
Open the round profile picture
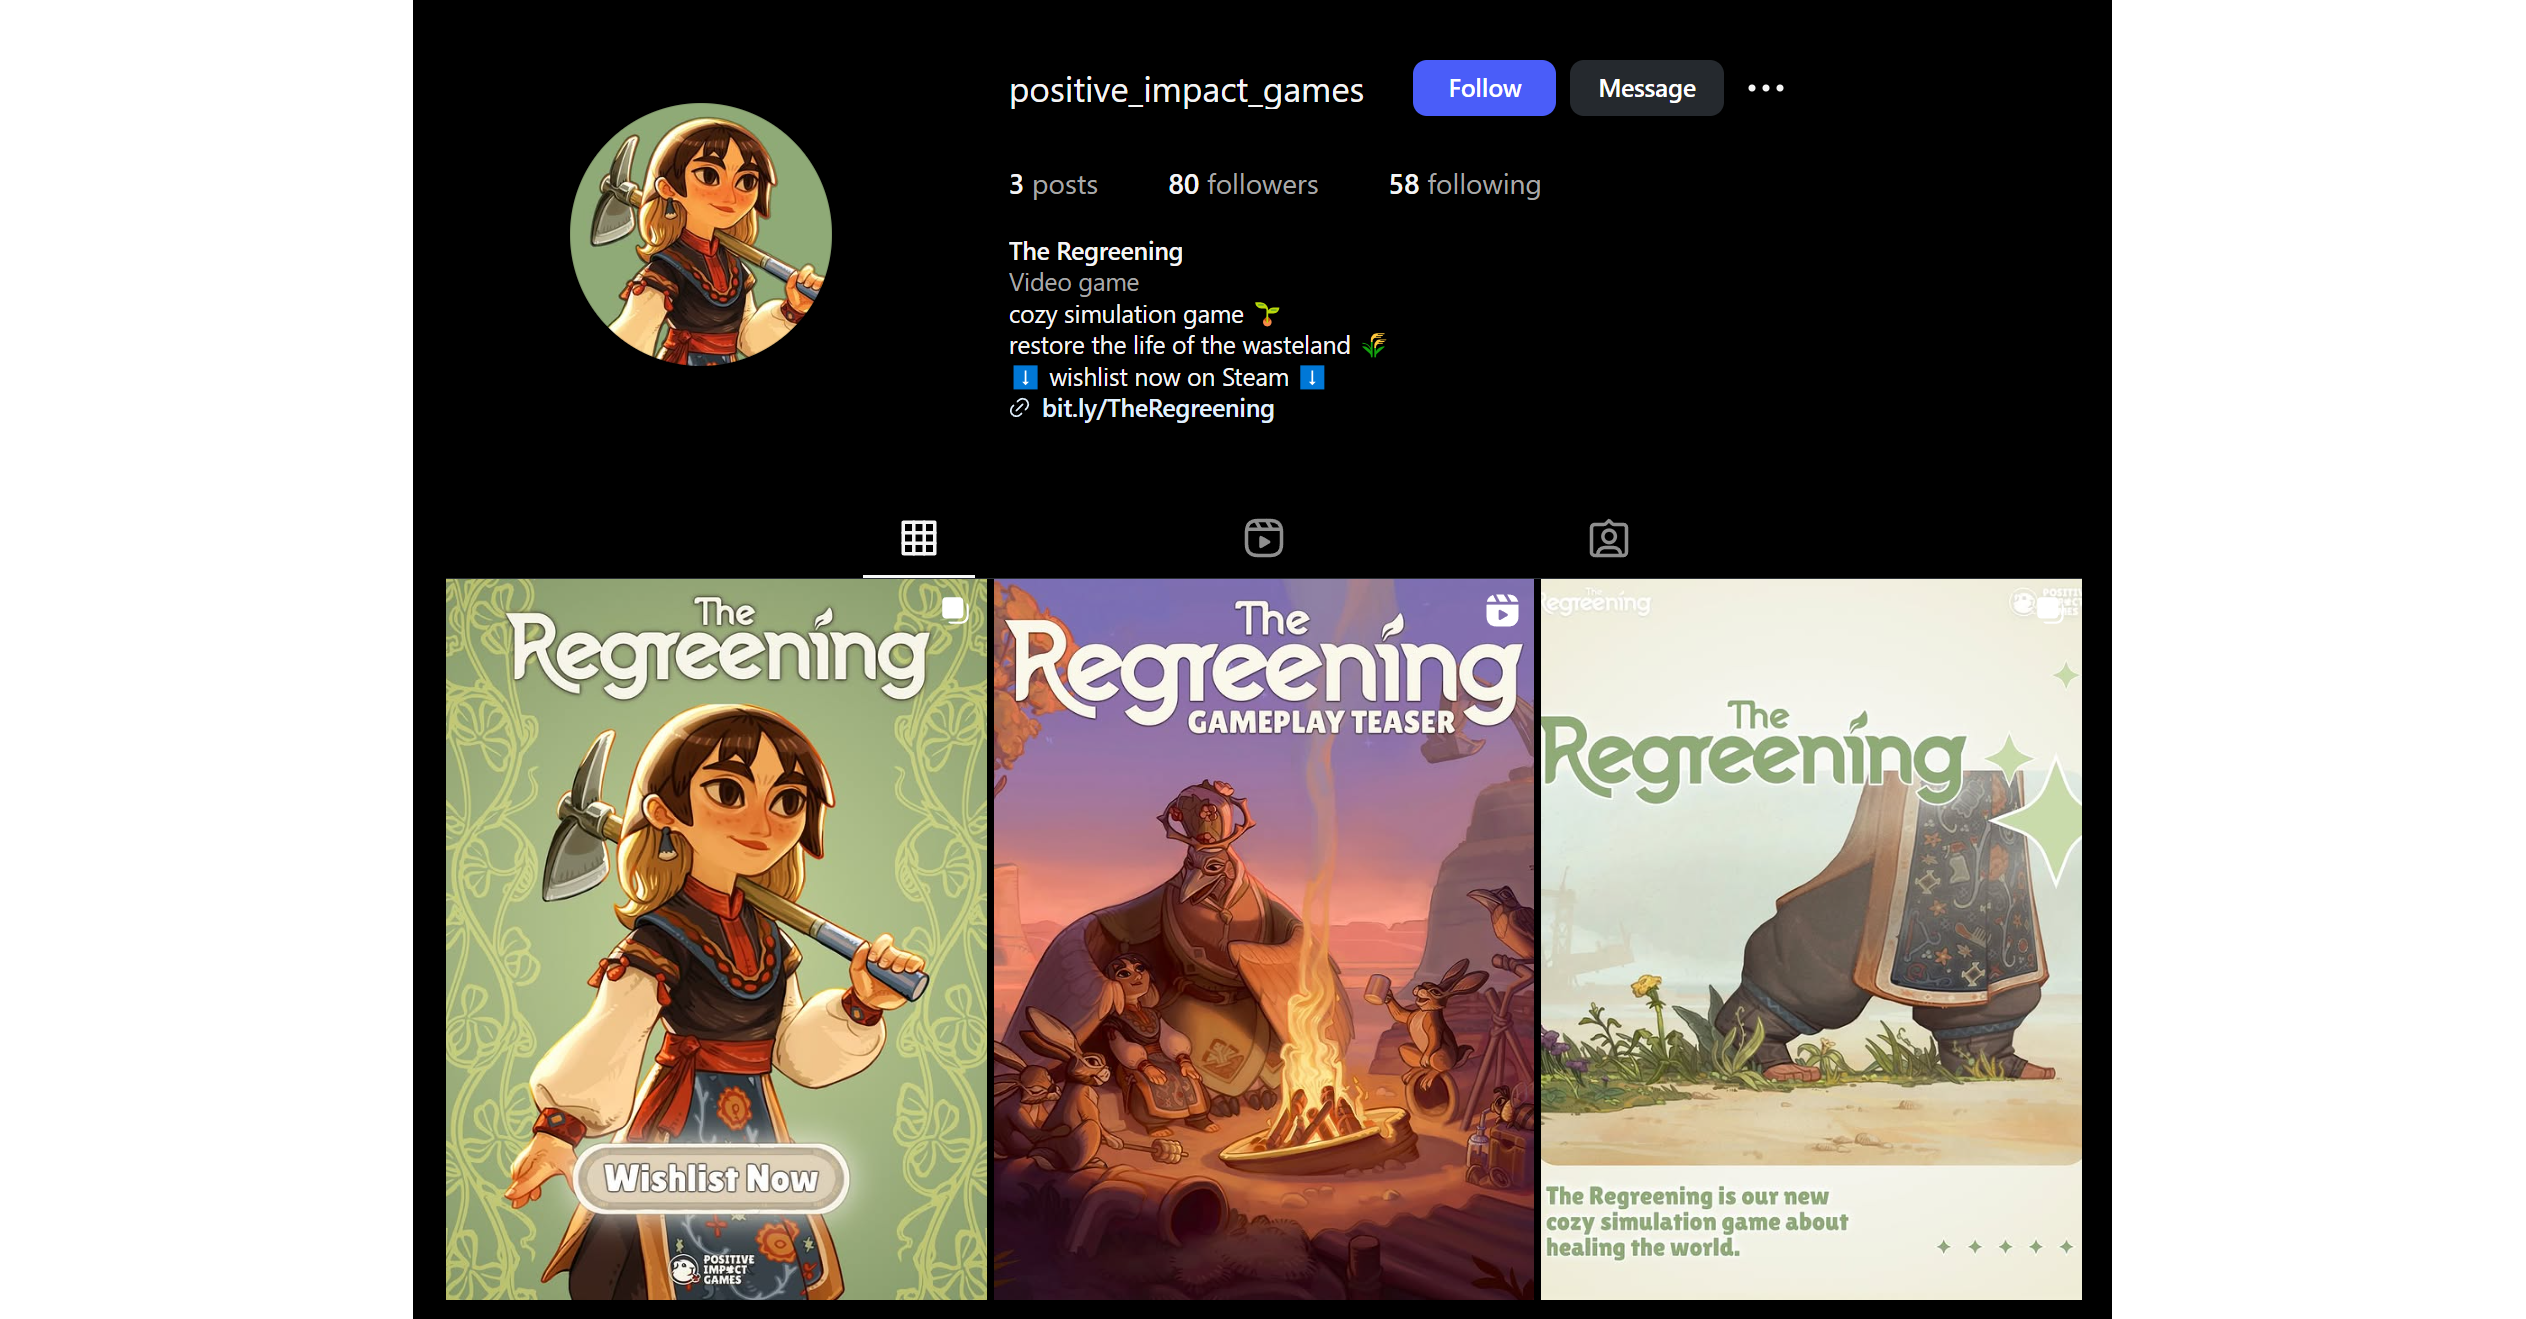pos(700,234)
